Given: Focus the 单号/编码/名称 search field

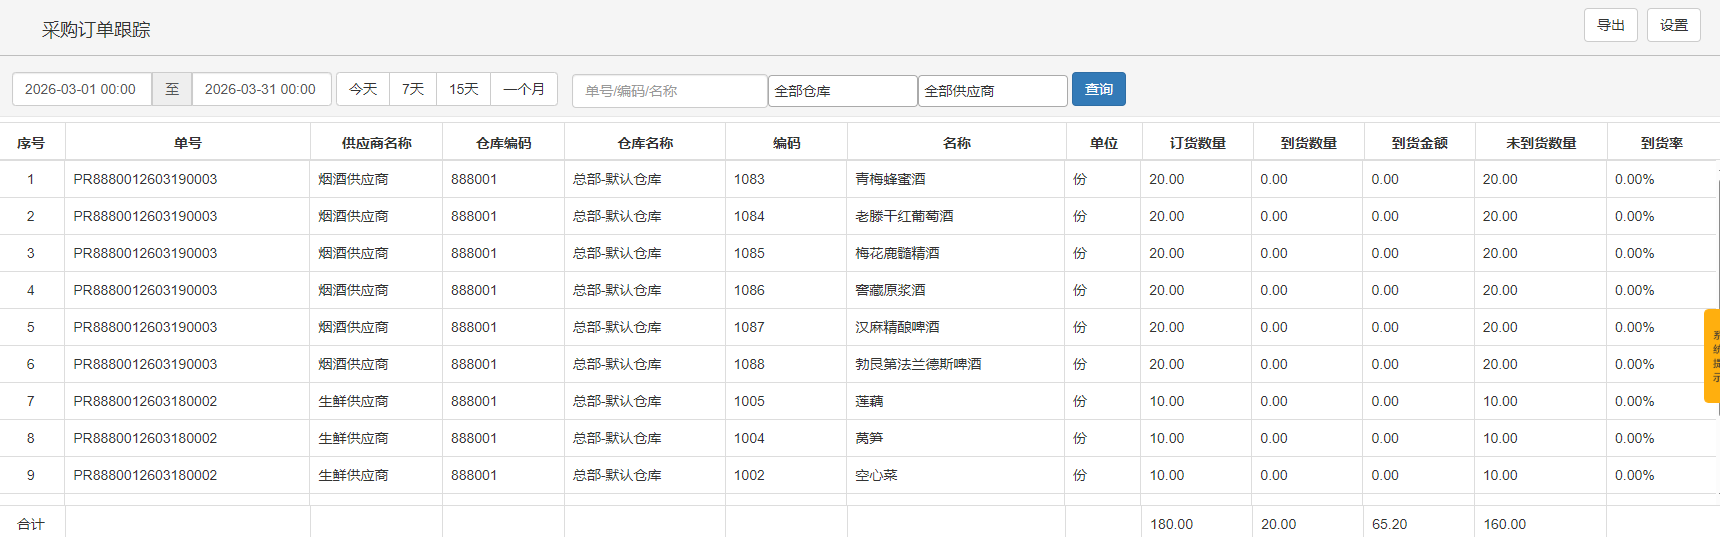Looking at the screenshot, I should (669, 91).
